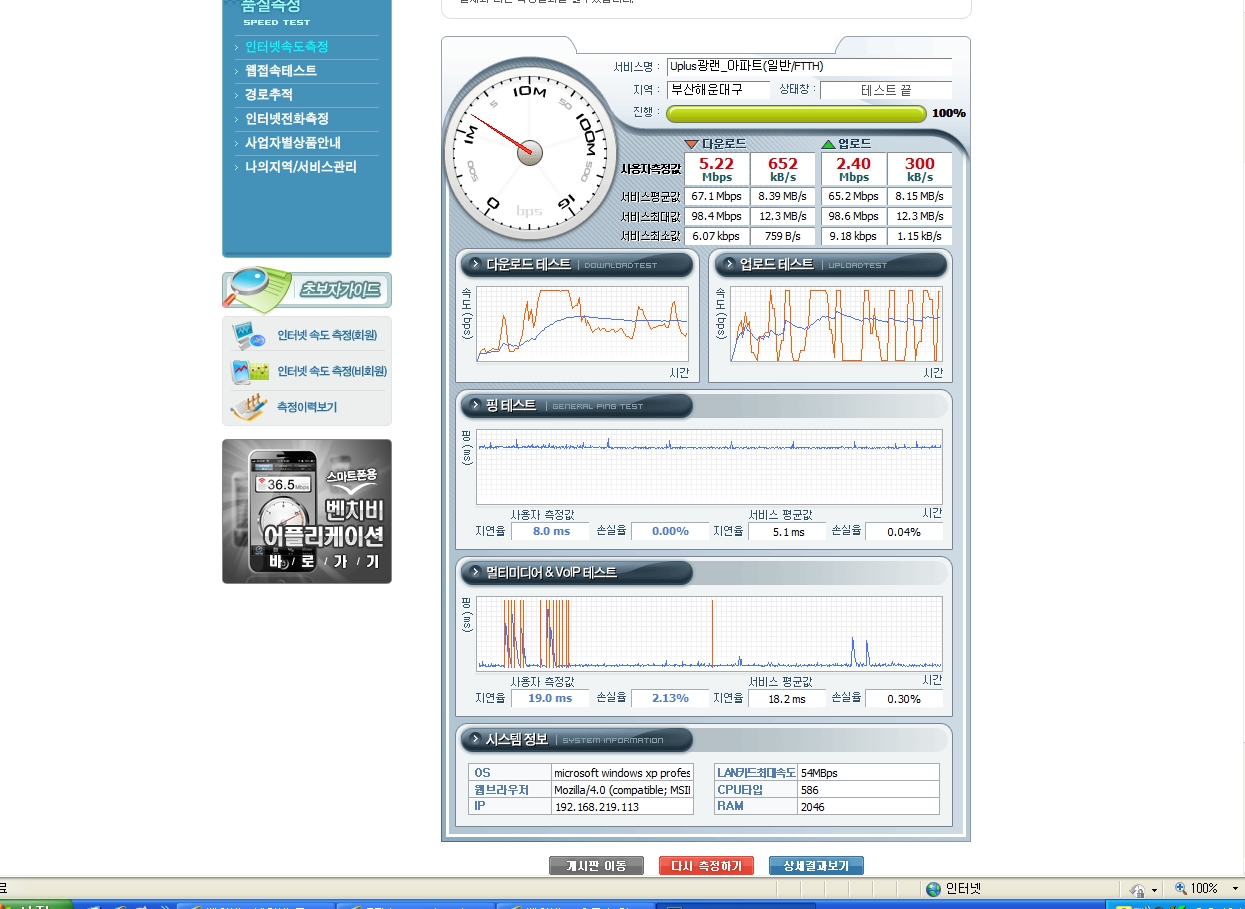The image size is (1245, 909).
Task: Click the 핑 테스트 header arrow icon
Action: point(476,406)
